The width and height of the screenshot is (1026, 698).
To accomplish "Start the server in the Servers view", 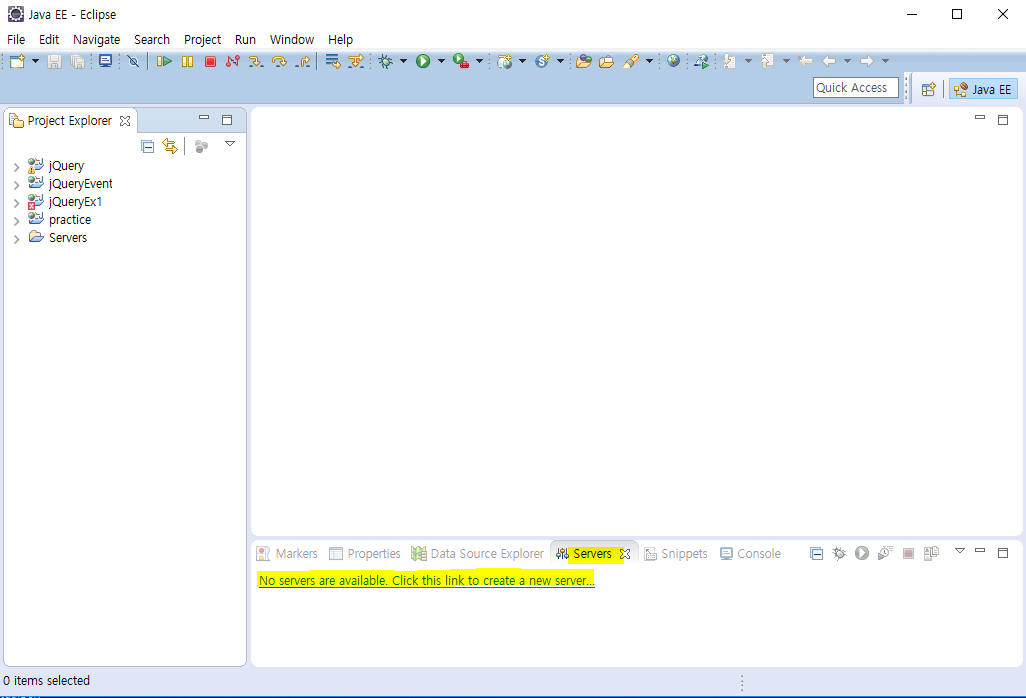I will pyautogui.click(x=862, y=553).
